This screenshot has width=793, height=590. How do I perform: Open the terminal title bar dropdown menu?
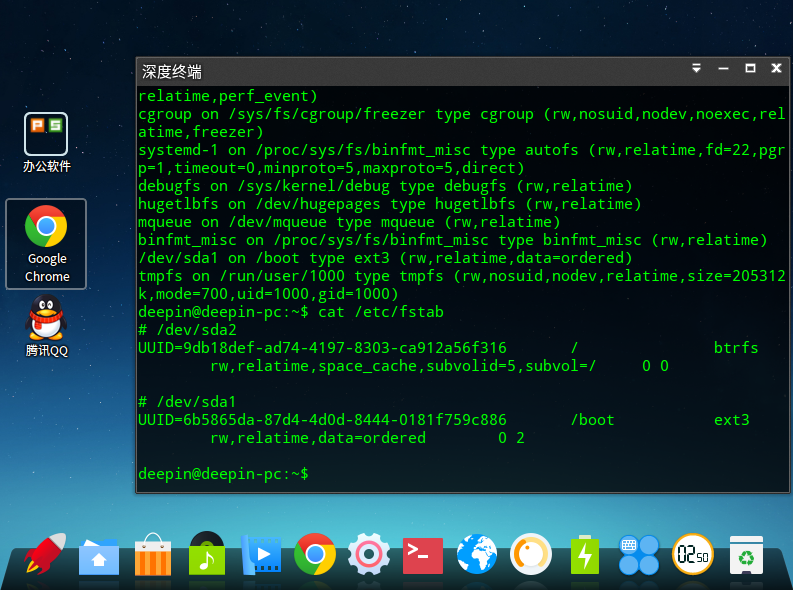tap(697, 69)
